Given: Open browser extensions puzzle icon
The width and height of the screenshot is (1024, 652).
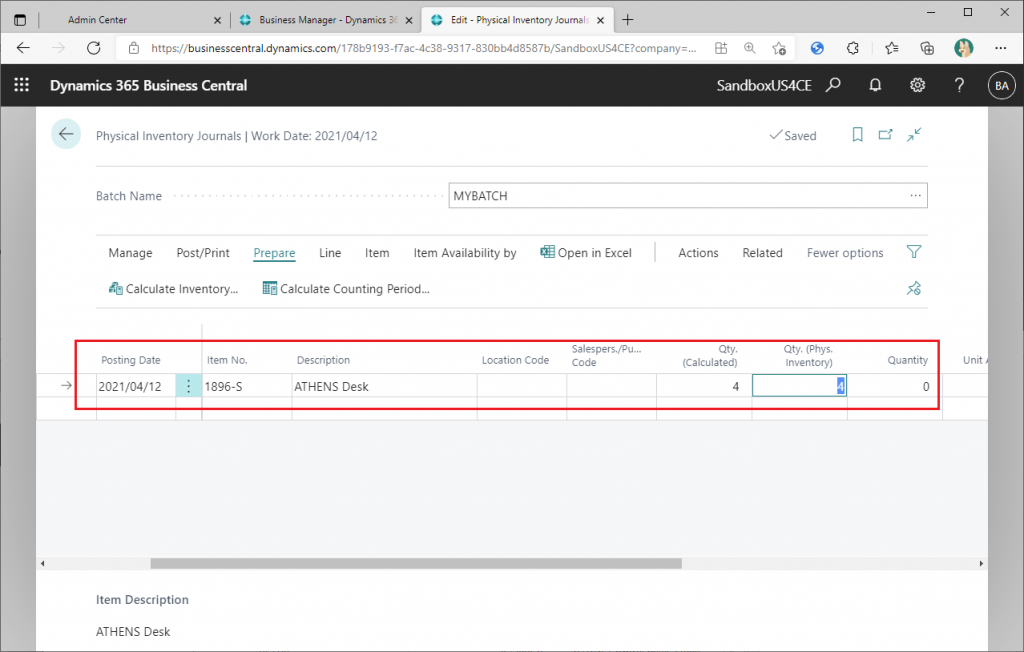Looking at the screenshot, I should tap(853, 48).
